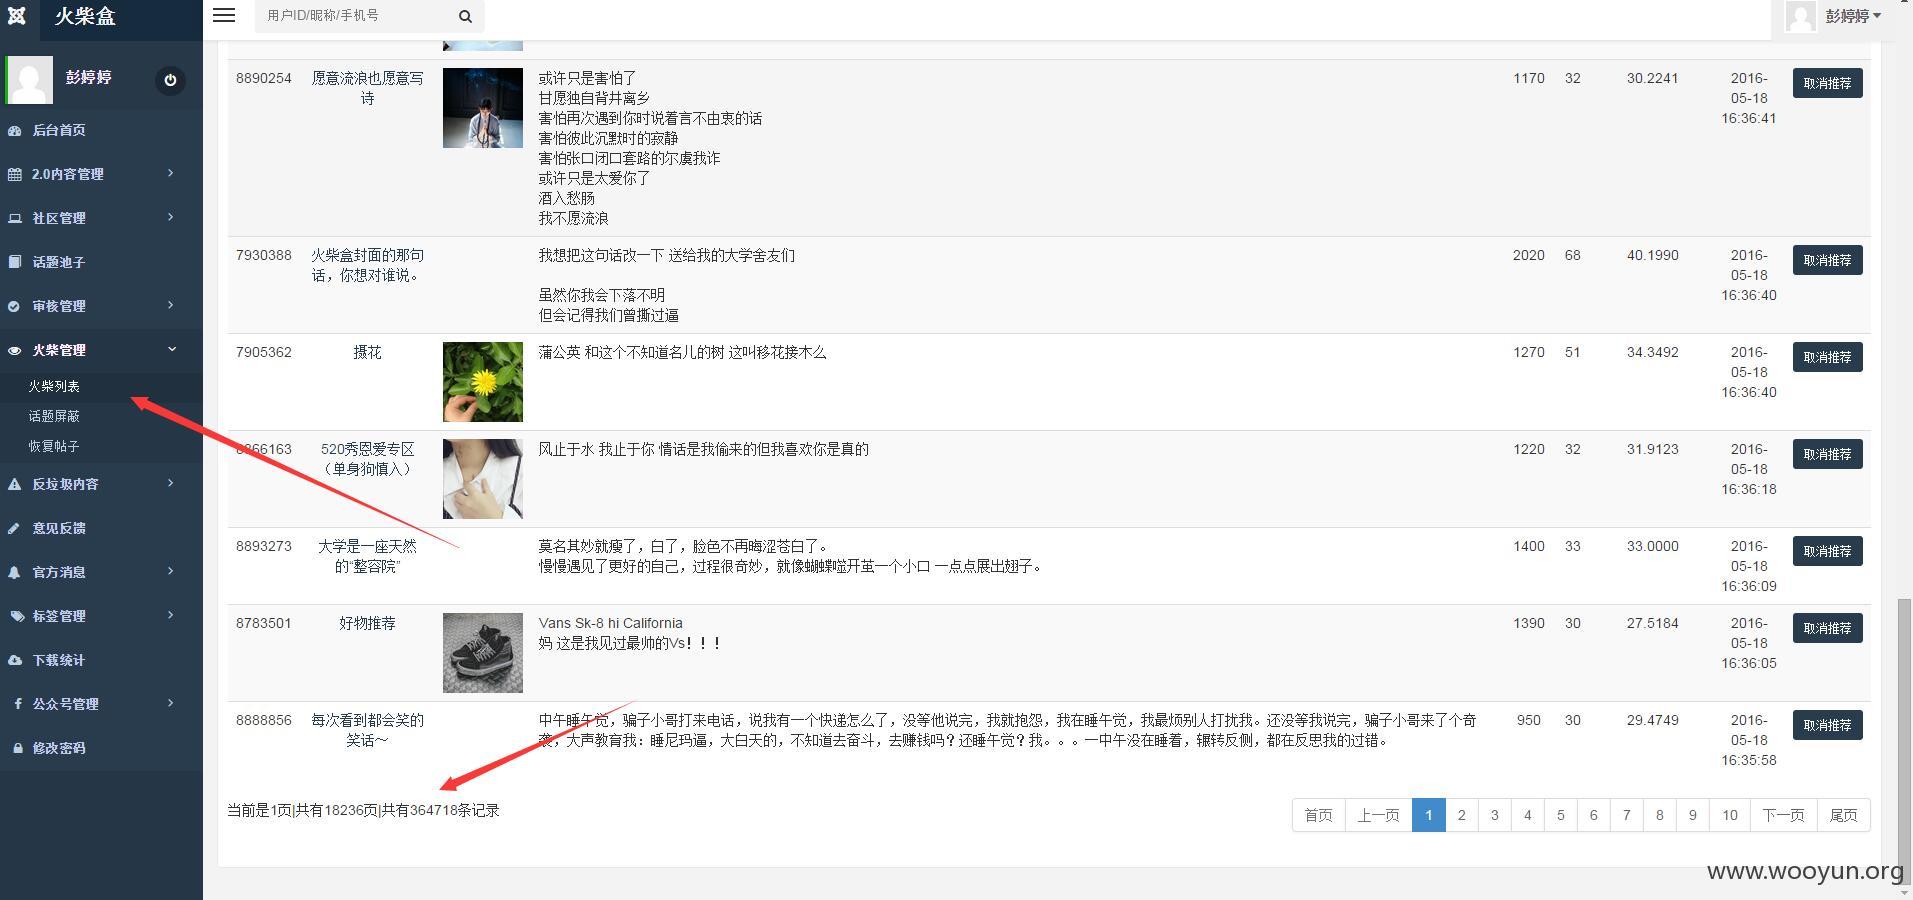Open the Vans sneakers thumbnail
The image size is (1913, 900).
click(483, 653)
